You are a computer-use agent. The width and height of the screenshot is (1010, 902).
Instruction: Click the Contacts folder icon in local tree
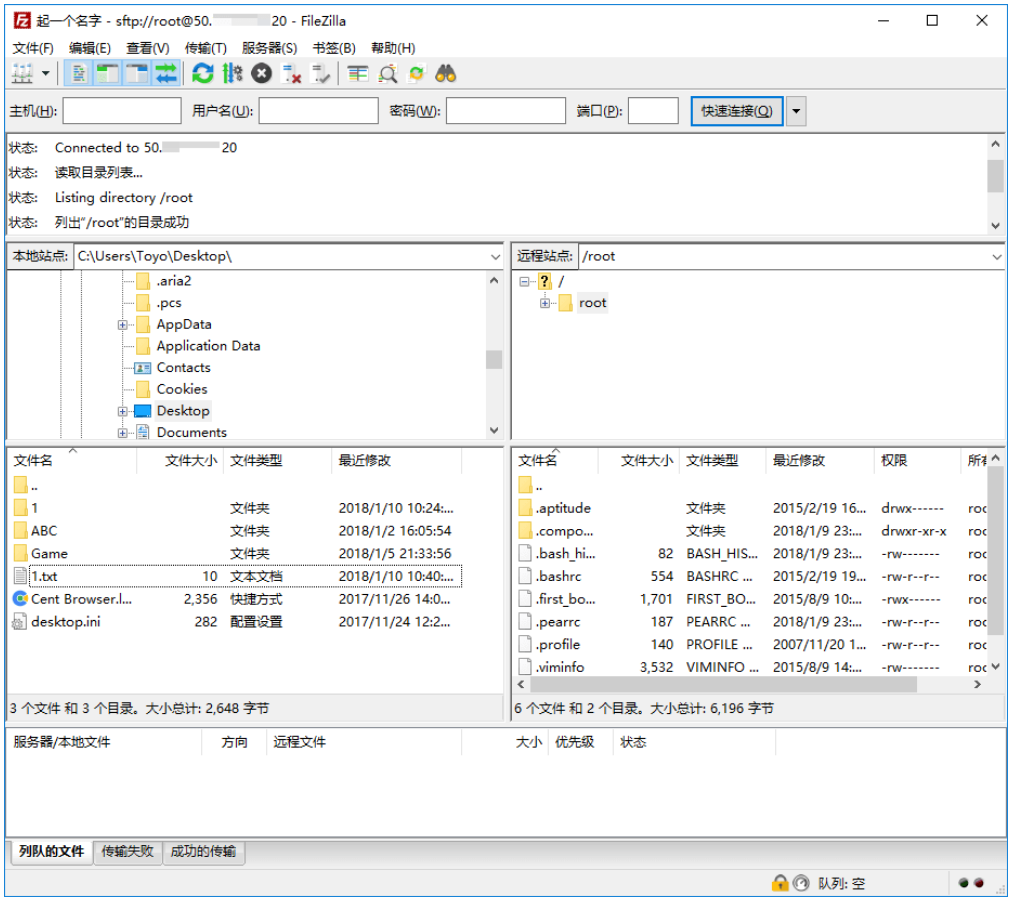142,368
